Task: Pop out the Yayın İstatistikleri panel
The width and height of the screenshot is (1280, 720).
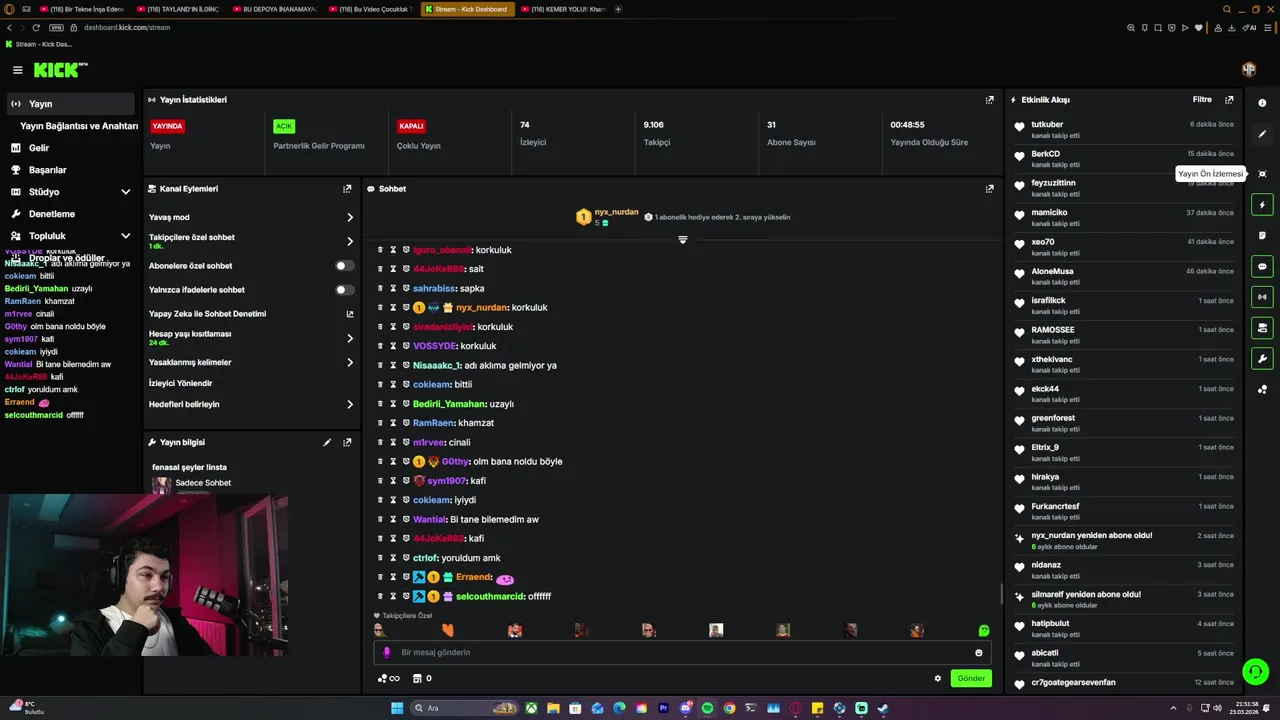Action: click(x=990, y=100)
